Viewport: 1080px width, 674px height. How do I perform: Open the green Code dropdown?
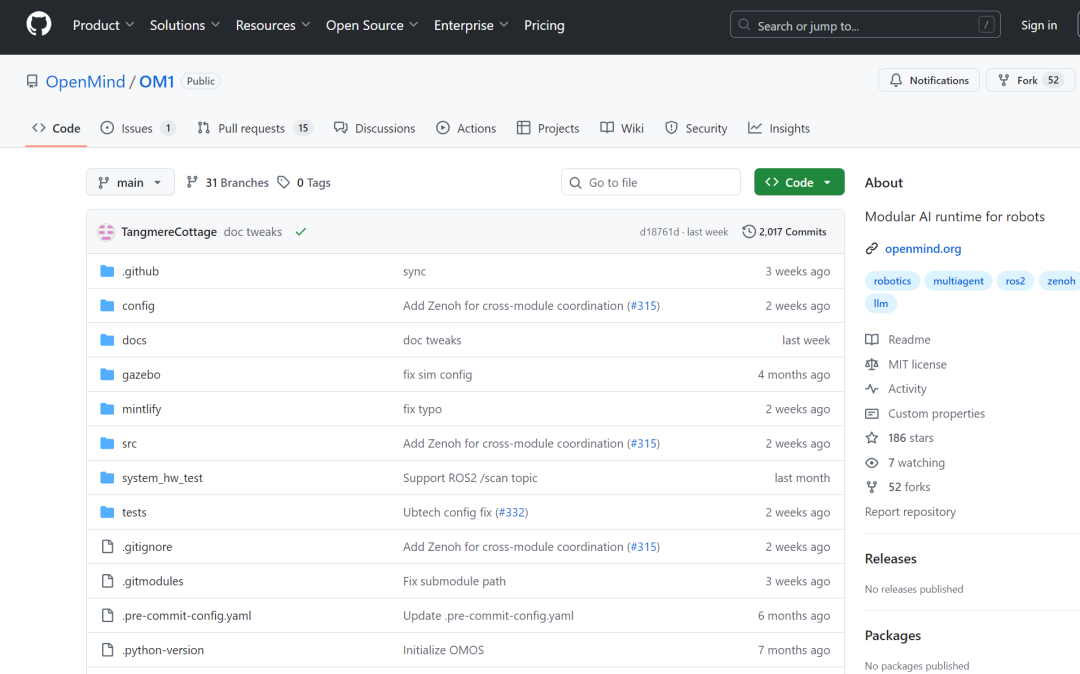(x=798, y=182)
